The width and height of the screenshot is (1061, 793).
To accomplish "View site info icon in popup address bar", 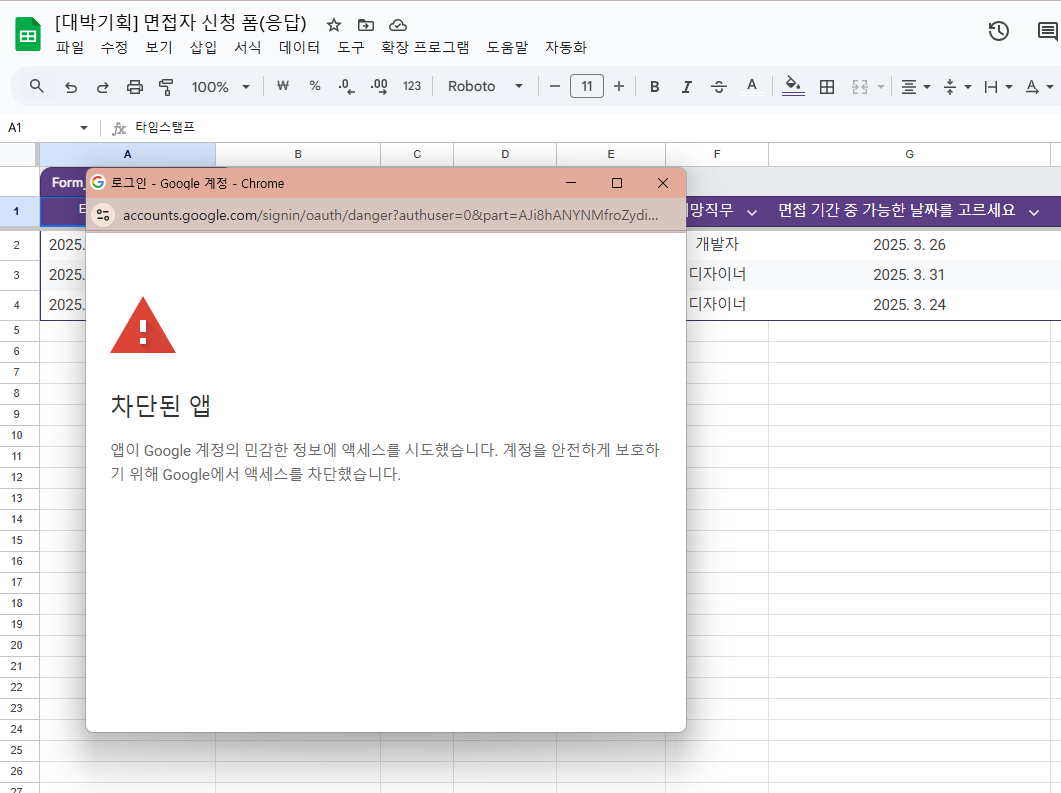I will tap(103, 215).
